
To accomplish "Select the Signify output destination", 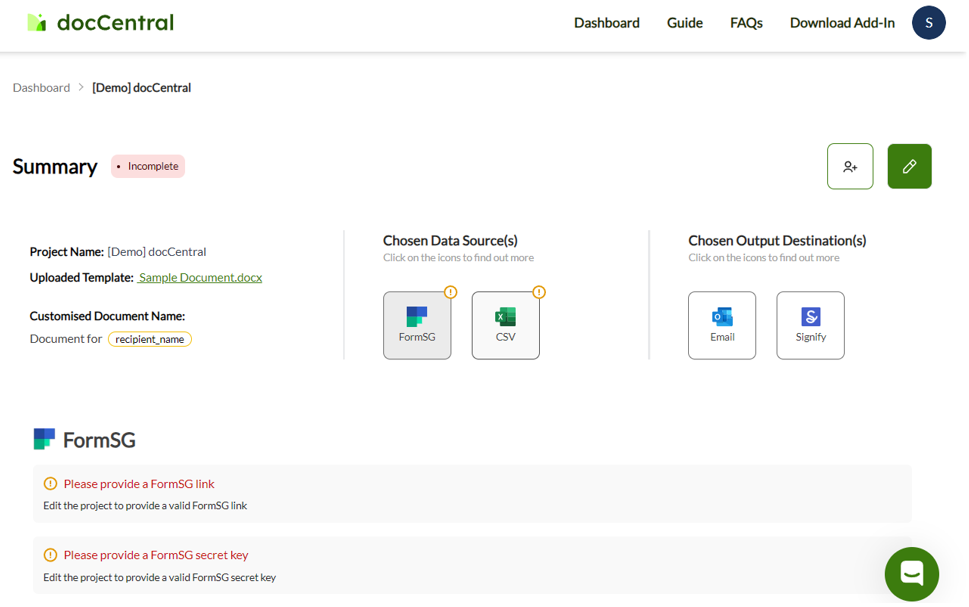I will pos(810,325).
